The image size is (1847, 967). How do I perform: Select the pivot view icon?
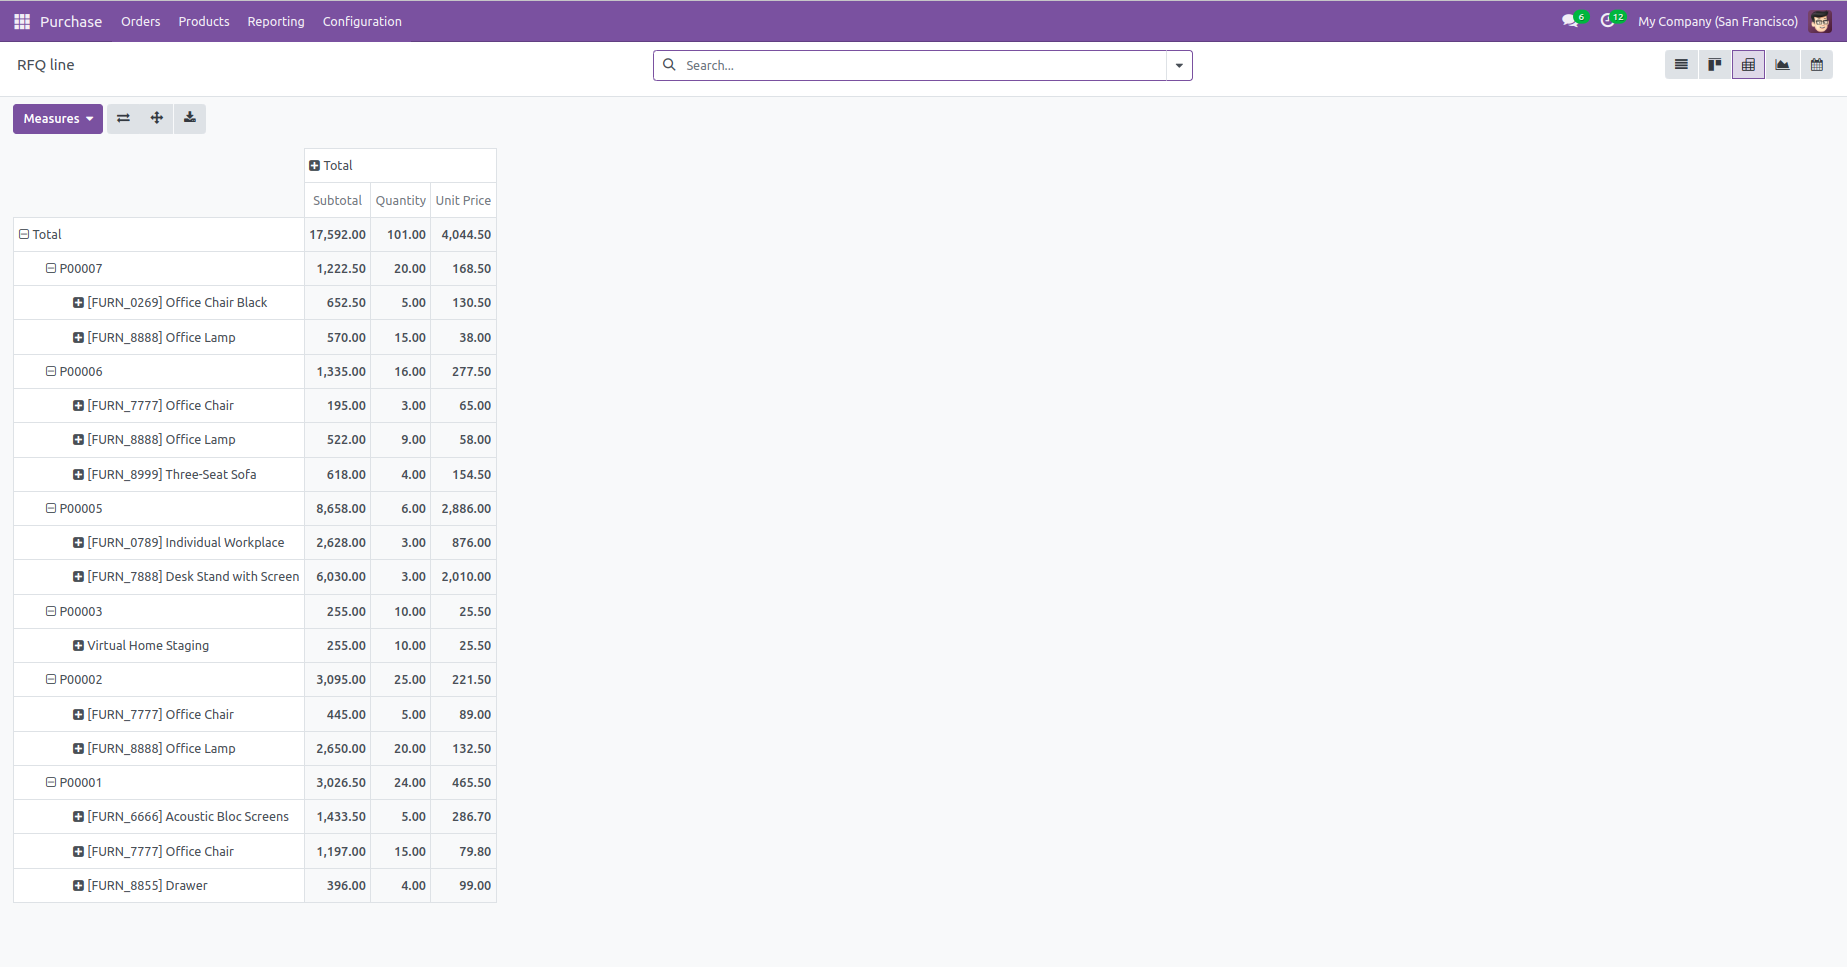tap(1748, 65)
